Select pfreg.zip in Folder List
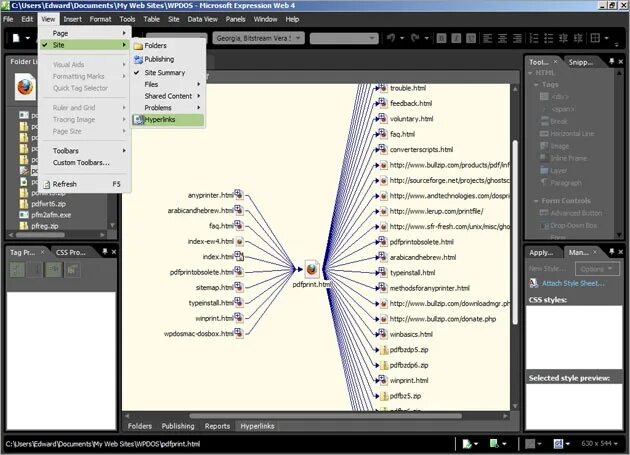 point(45,226)
